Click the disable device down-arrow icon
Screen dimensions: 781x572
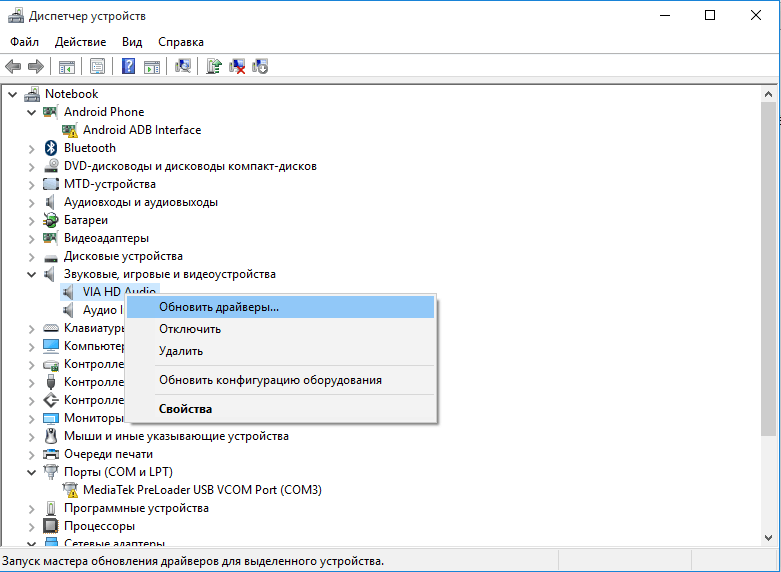click(x=260, y=67)
